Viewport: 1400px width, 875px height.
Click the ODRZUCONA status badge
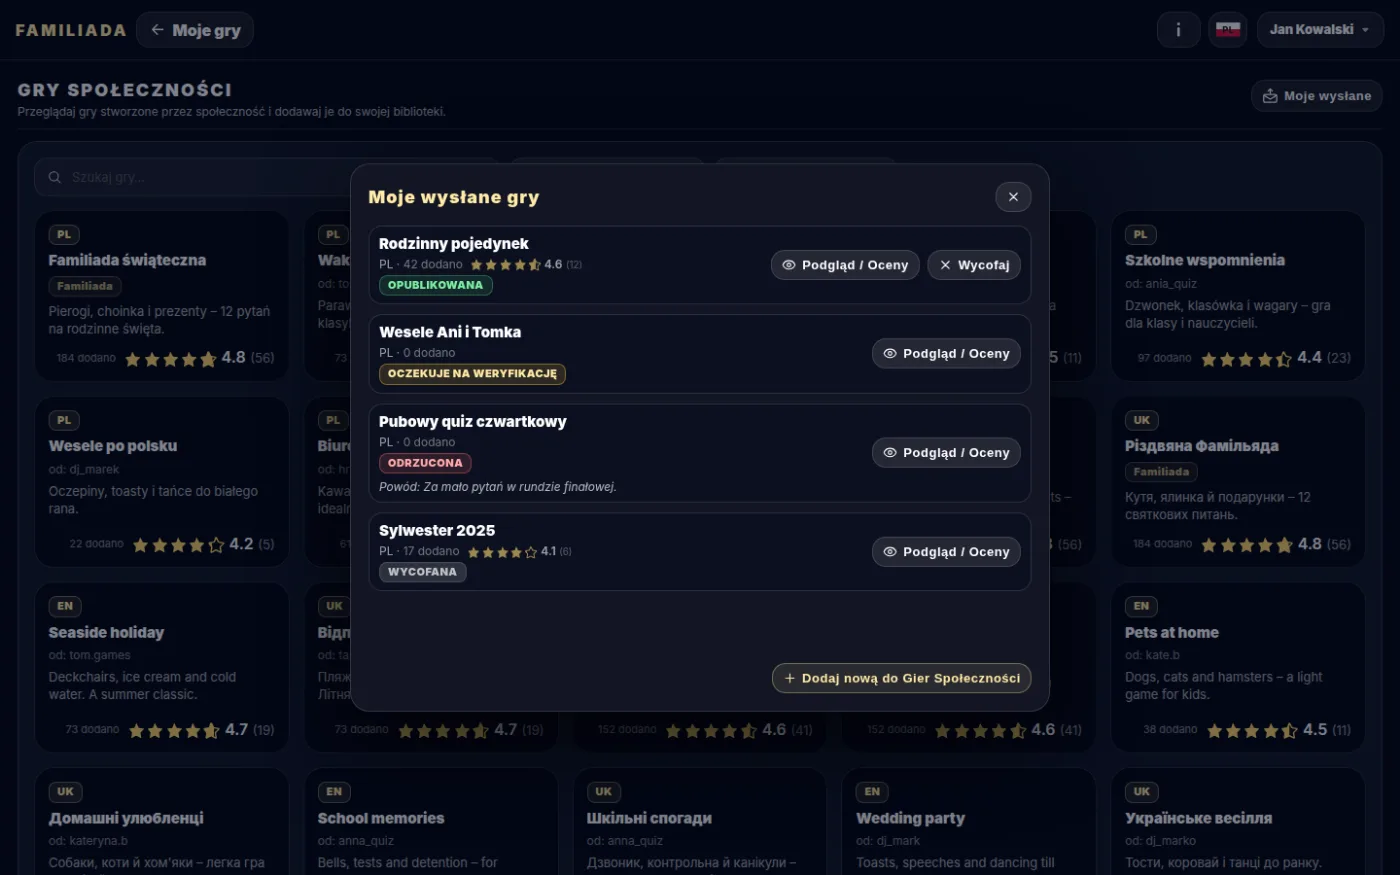pyautogui.click(x=425, y=463)
